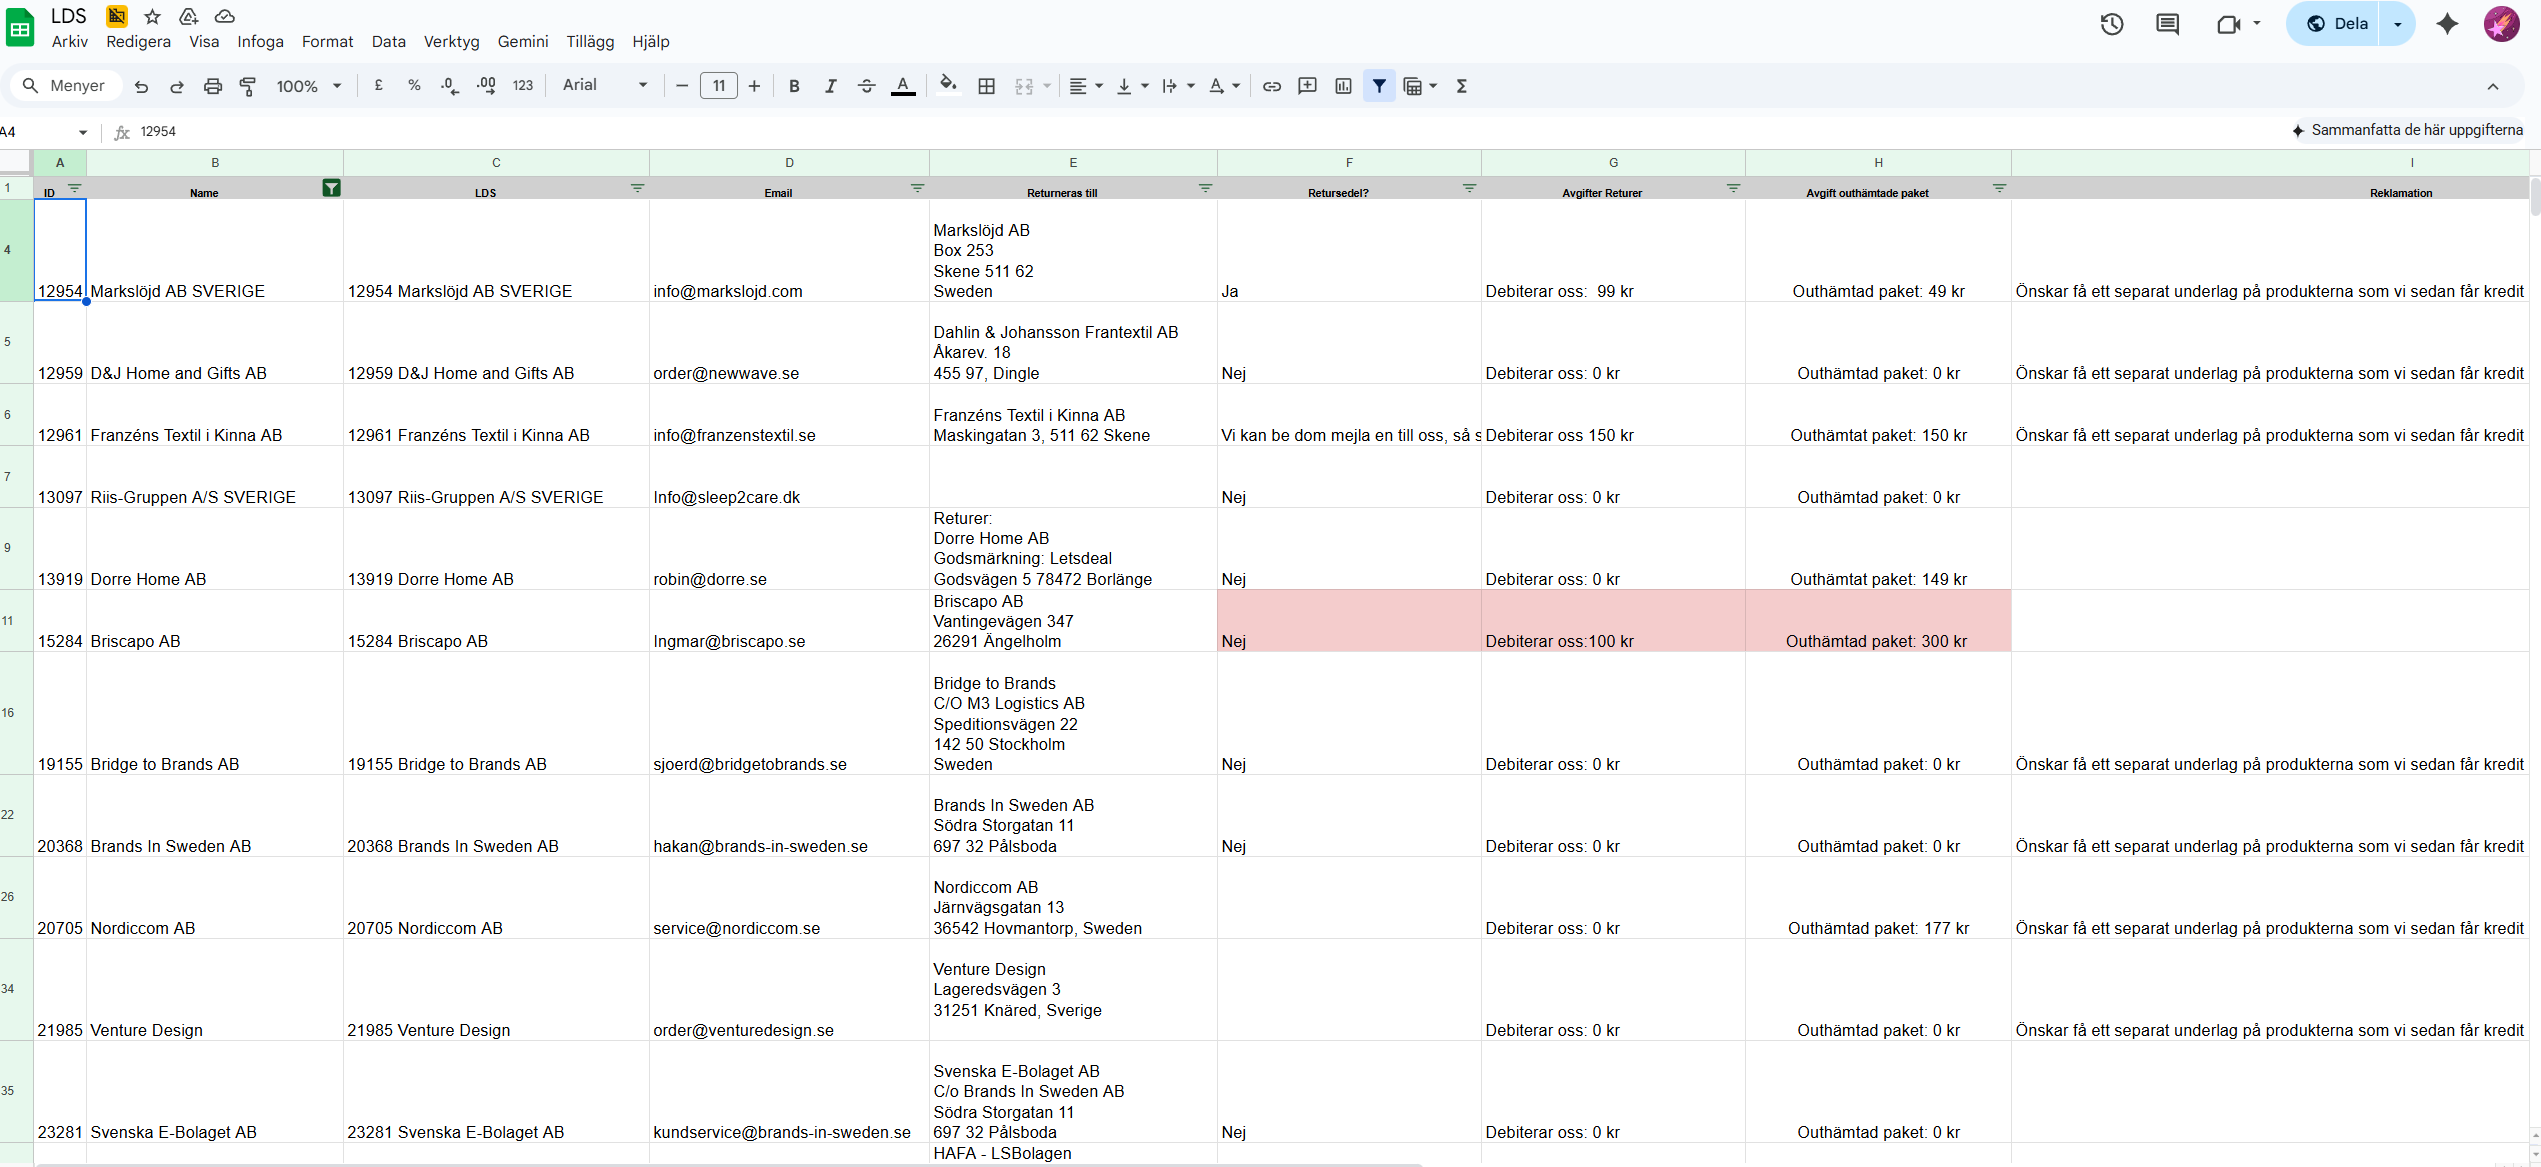Viewport: 2541px width, 1167px height.
Task: Click the borders icon
Action: [986, 86]
